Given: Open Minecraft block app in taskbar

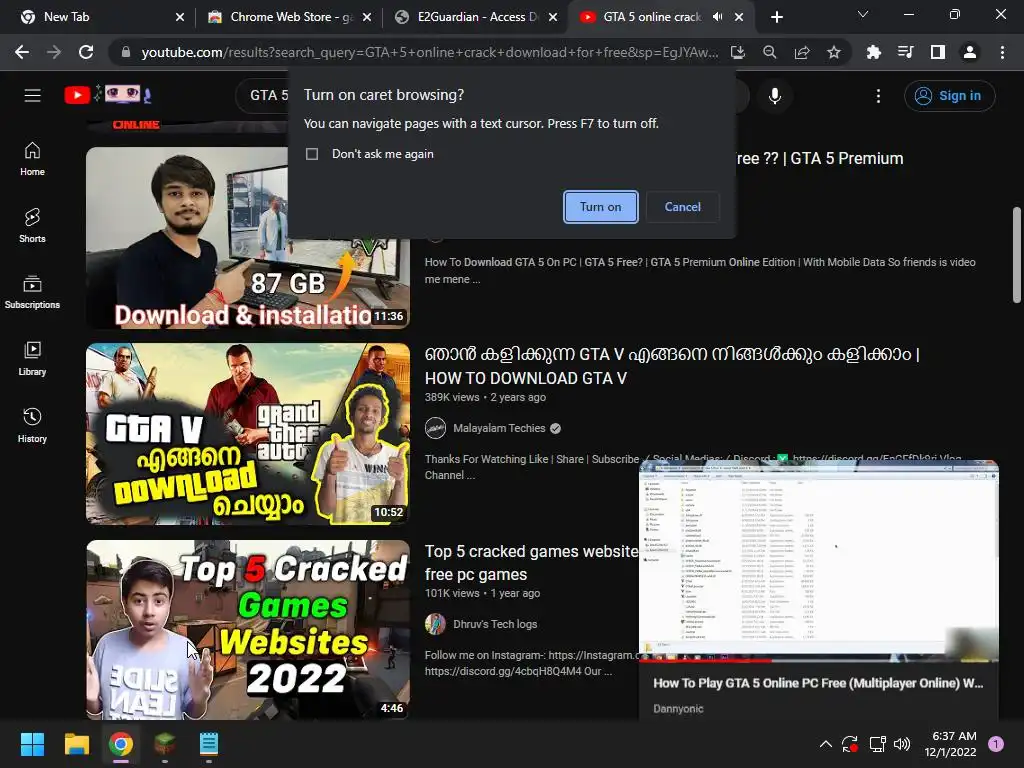Looking at the screenshot, I should click(x=165, y=744).
